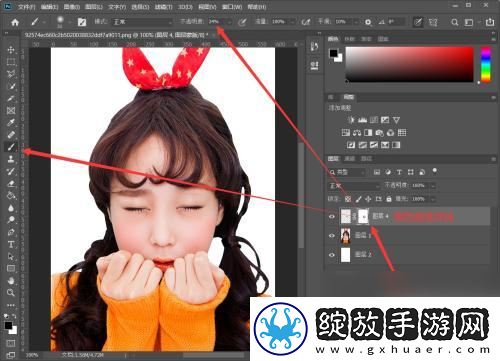Open the painting mode dropdown in options bar
Image resolution: width=500 pixels, height=361 pixels.
(x=142, y=22)
